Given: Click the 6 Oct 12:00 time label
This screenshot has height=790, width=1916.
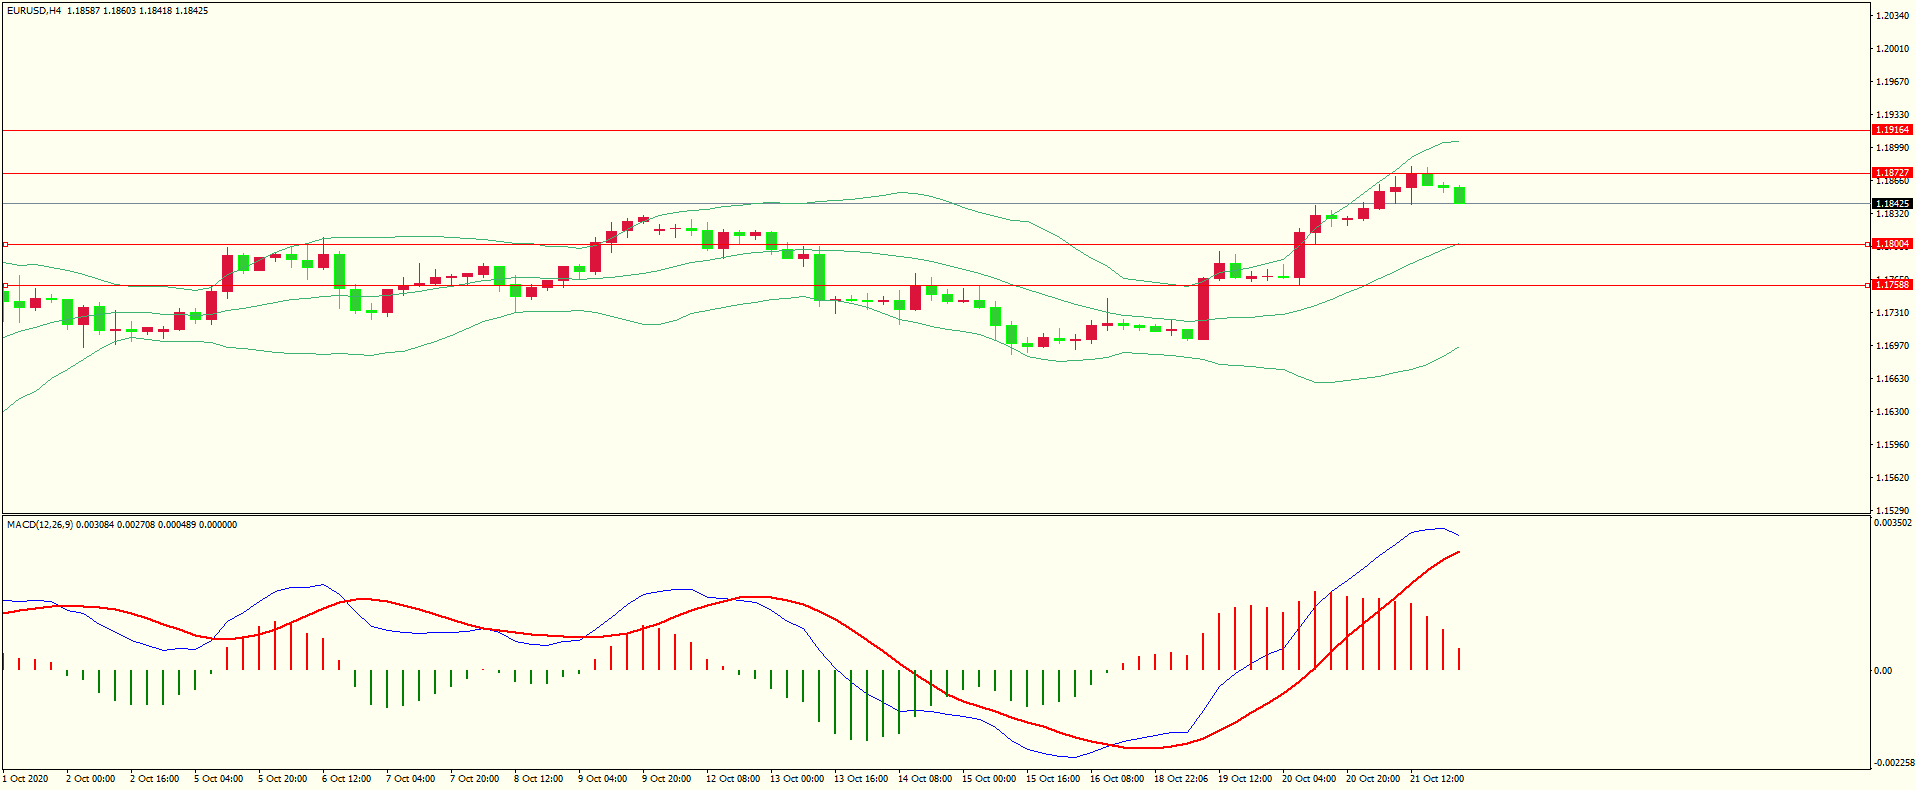Looking at the screenshot, I should coord(347,779).
